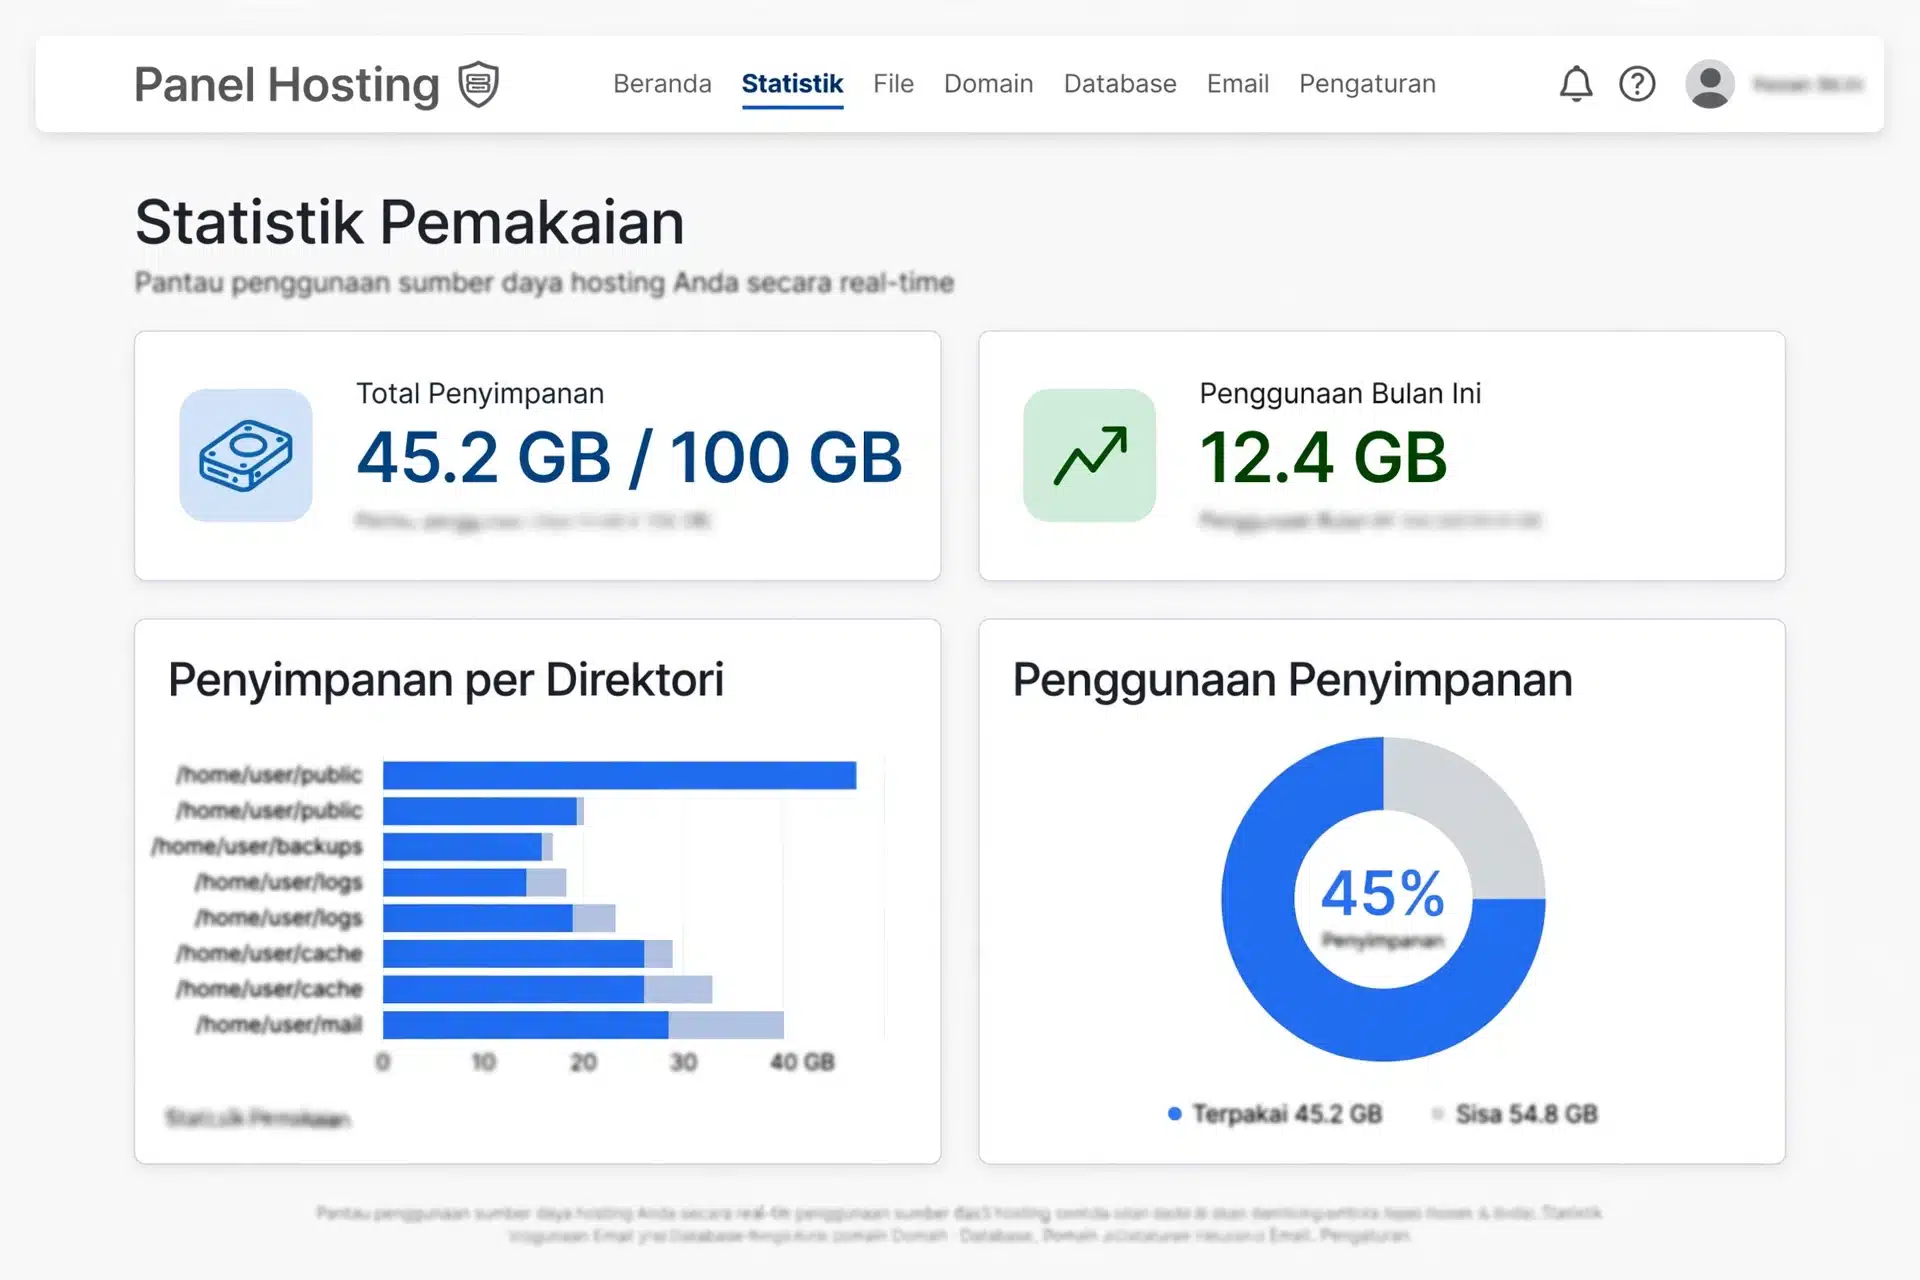Screen dimensions: 1920x1280
Task: Click the shield logo beside Panel Hosting
Action: pos(478,84)
